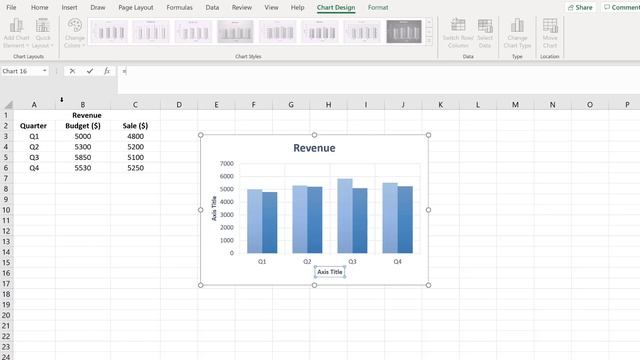The height and width of the screenshot is (360, 640).
Task: Click the Name Box showing Chart 16
Action: (x=20, y=71)
